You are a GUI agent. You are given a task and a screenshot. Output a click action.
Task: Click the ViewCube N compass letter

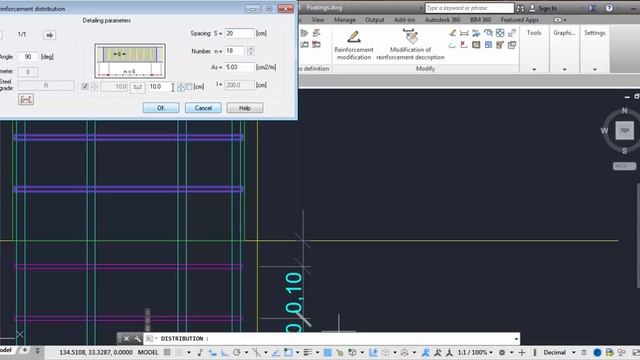[624, 111]
